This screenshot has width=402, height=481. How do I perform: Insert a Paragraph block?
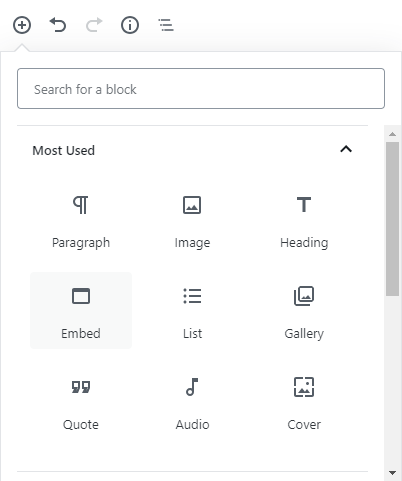tap(81, 219)
